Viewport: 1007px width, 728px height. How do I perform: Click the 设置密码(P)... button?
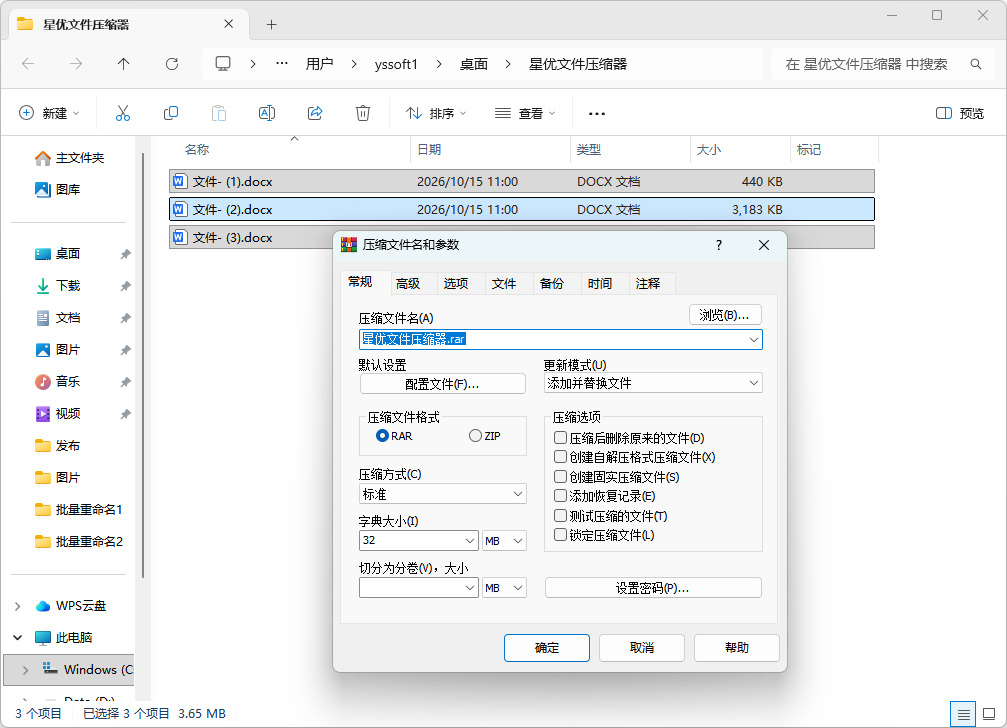[x=653, y=588]
